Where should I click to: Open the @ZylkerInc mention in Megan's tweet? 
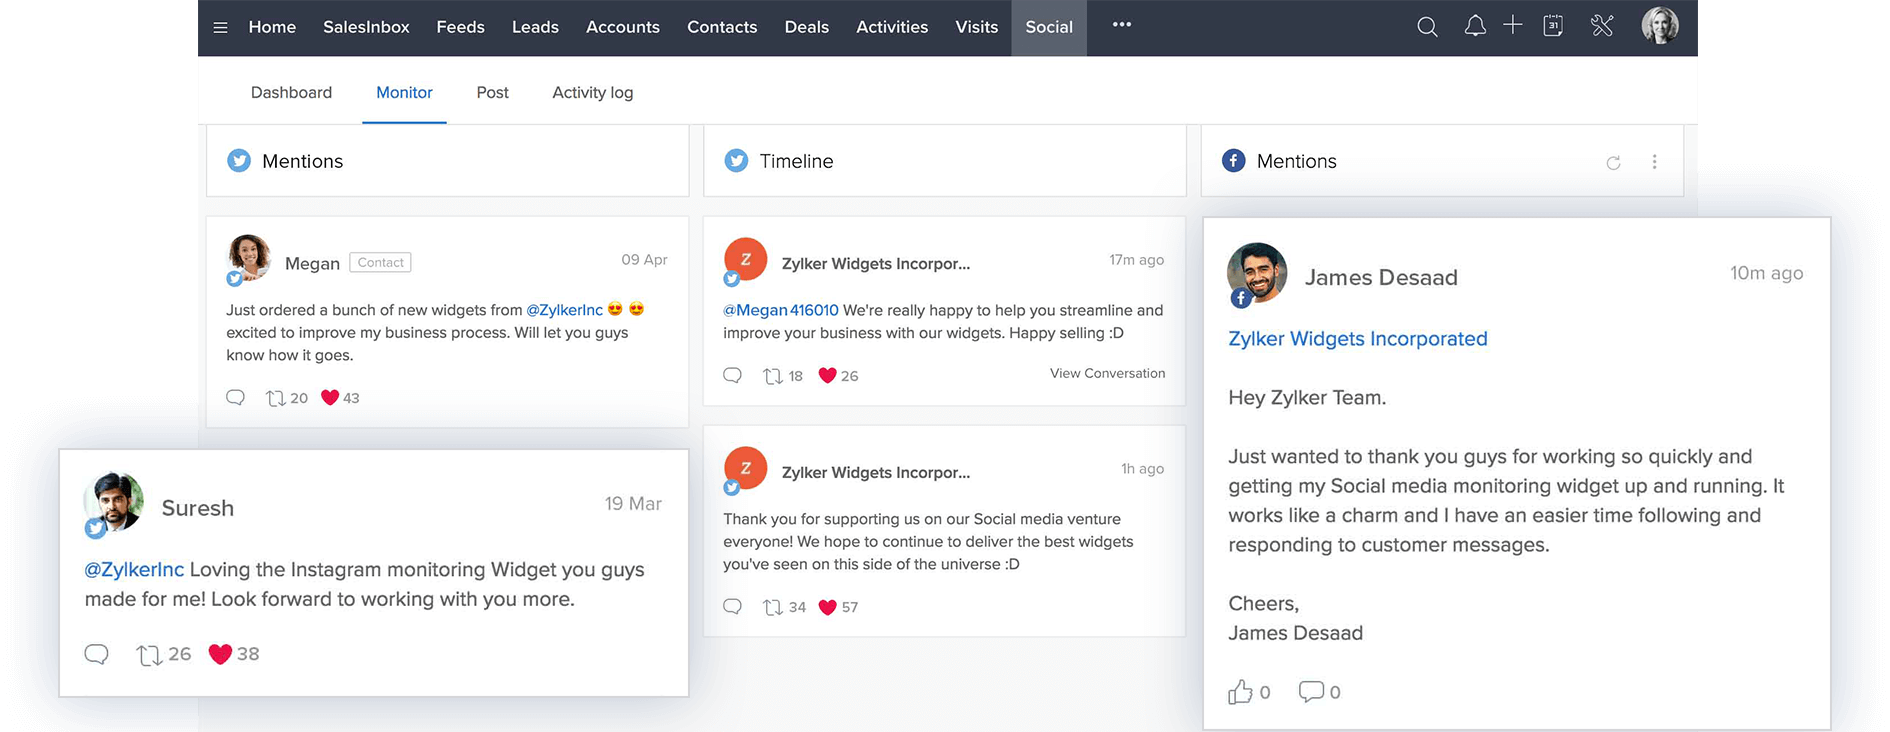[x=565, y=310]
